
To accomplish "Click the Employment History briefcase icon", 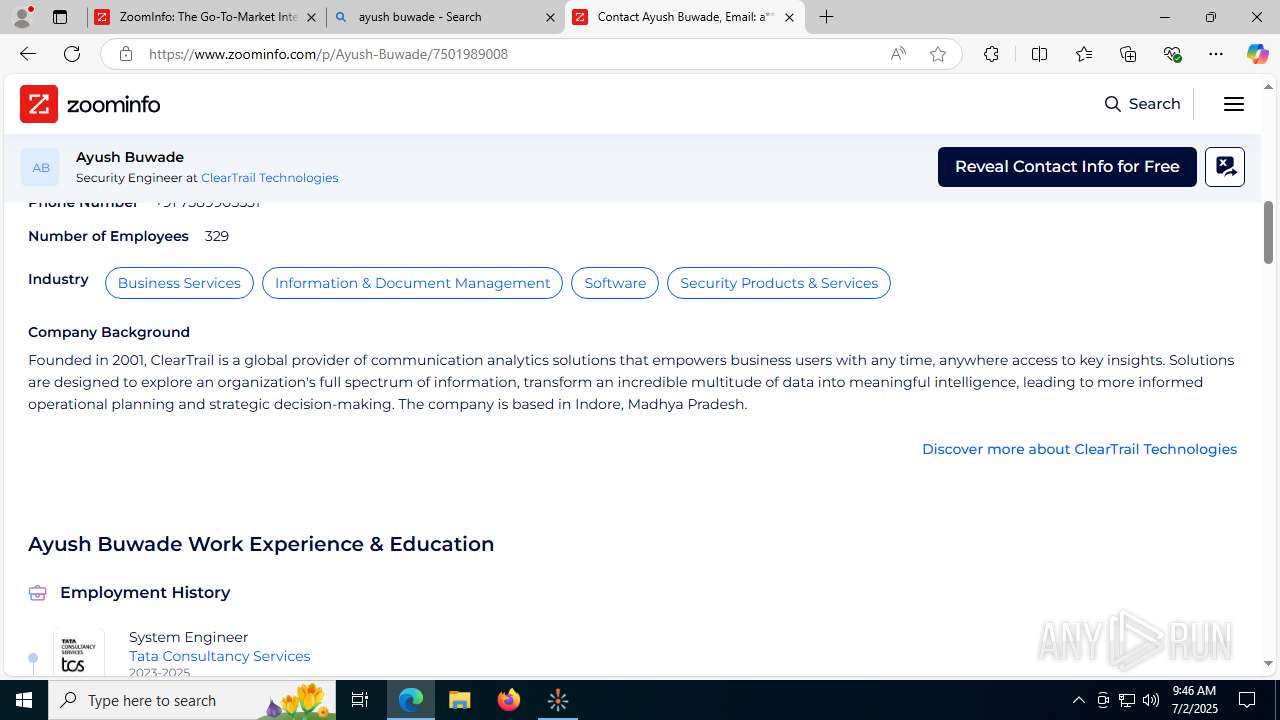I will pos(38,593).
